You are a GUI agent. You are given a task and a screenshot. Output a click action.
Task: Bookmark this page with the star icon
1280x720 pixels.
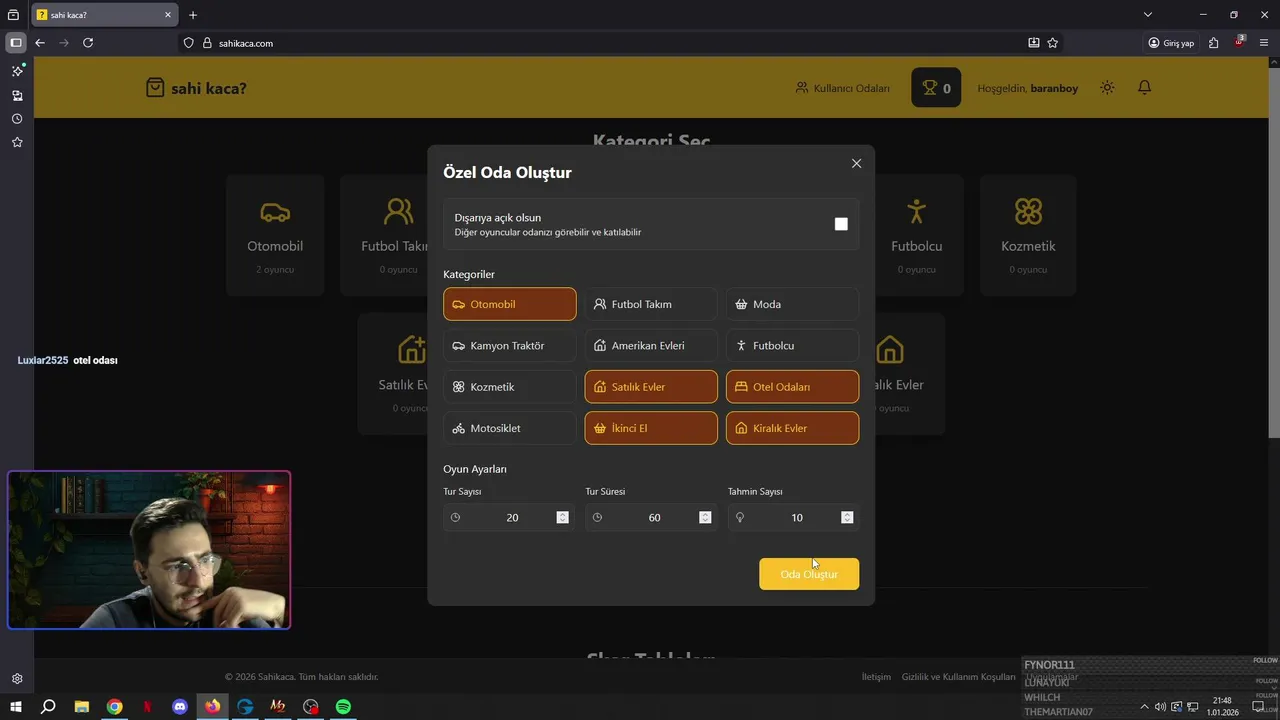coord(1053,43)
